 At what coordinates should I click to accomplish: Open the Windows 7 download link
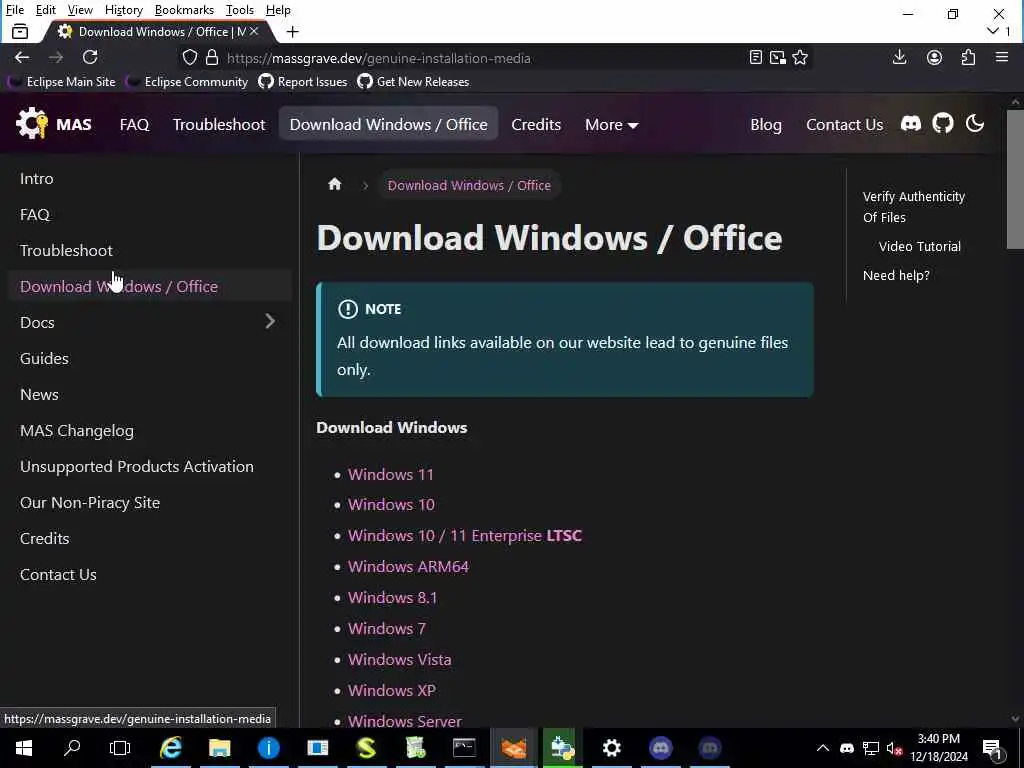tap(387, 628)
